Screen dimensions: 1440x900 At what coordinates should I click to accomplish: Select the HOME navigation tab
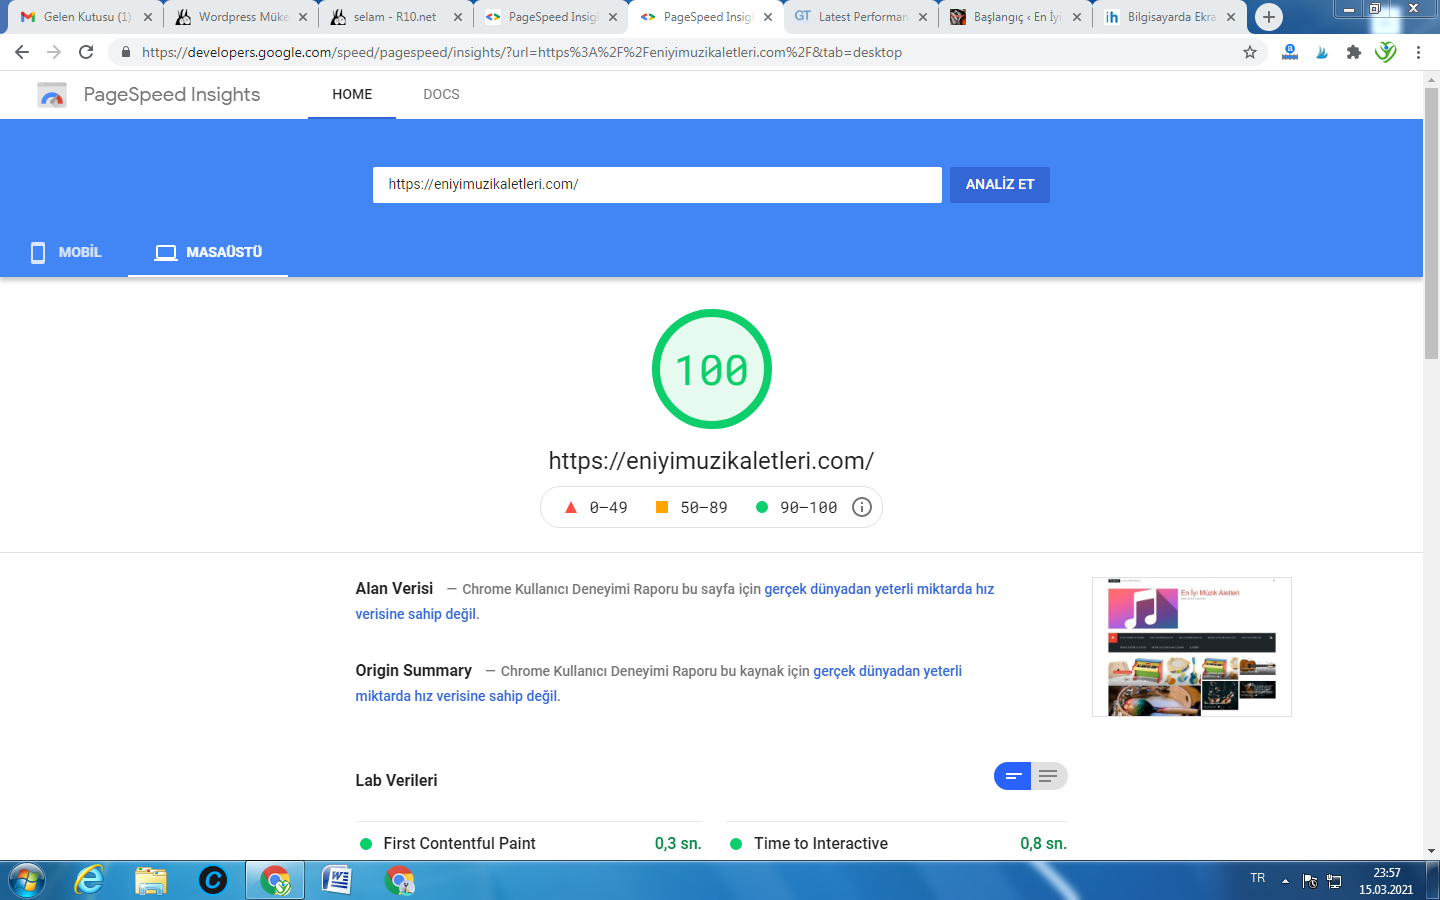click(x=352, y=94)
